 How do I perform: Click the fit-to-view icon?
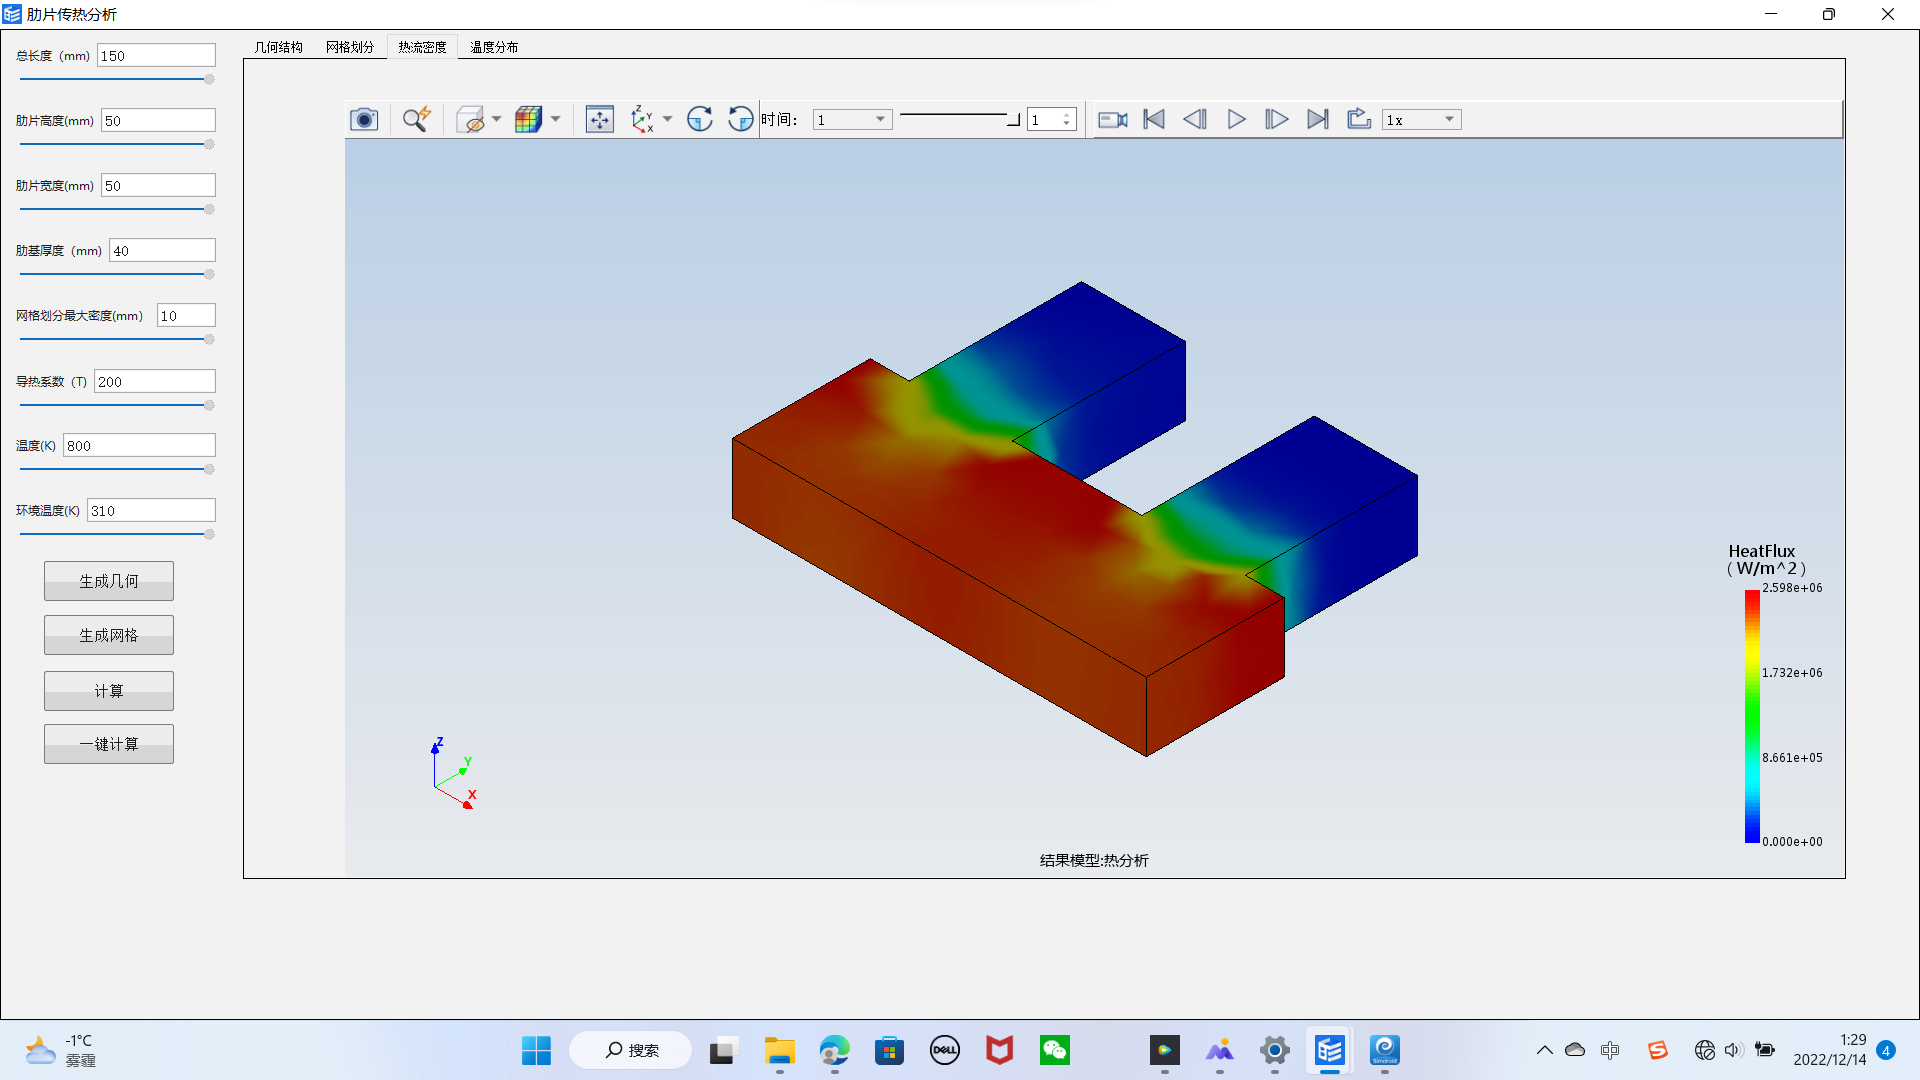click(x=599, y=120)
